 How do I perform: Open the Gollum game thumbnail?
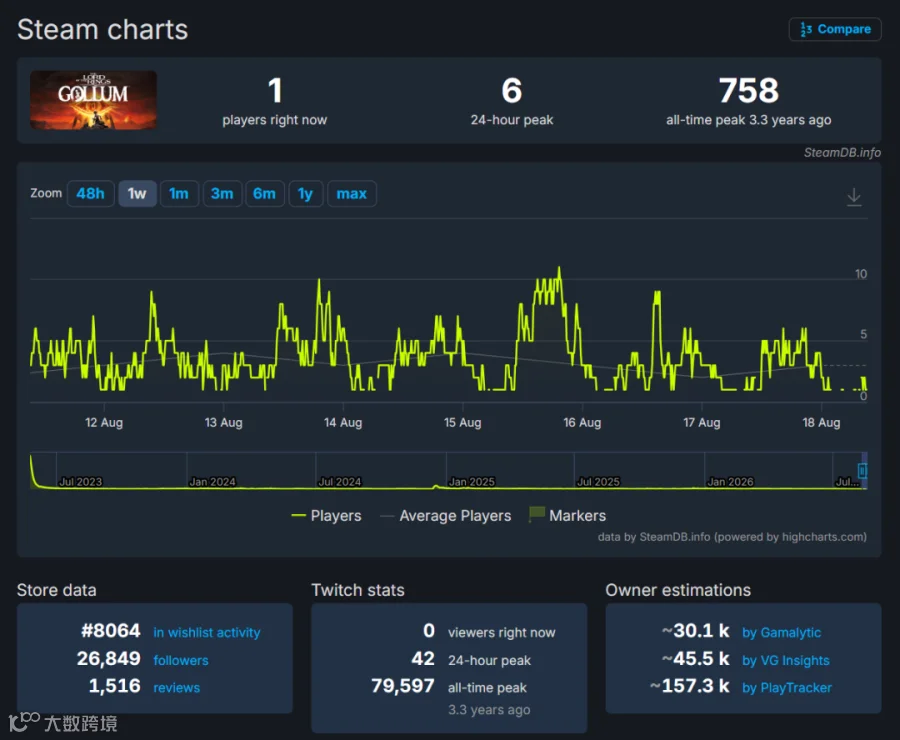[x=94, y=100]
